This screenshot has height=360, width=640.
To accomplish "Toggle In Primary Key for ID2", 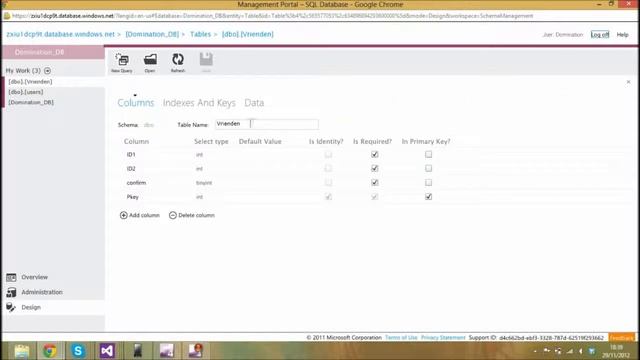I will (428, 168).
